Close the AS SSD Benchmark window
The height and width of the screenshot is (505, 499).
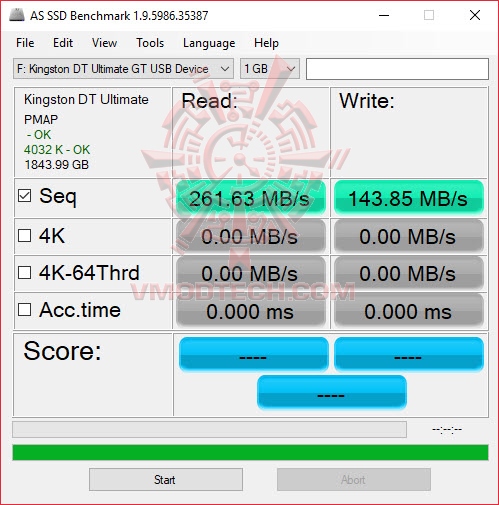coord(475,15)
